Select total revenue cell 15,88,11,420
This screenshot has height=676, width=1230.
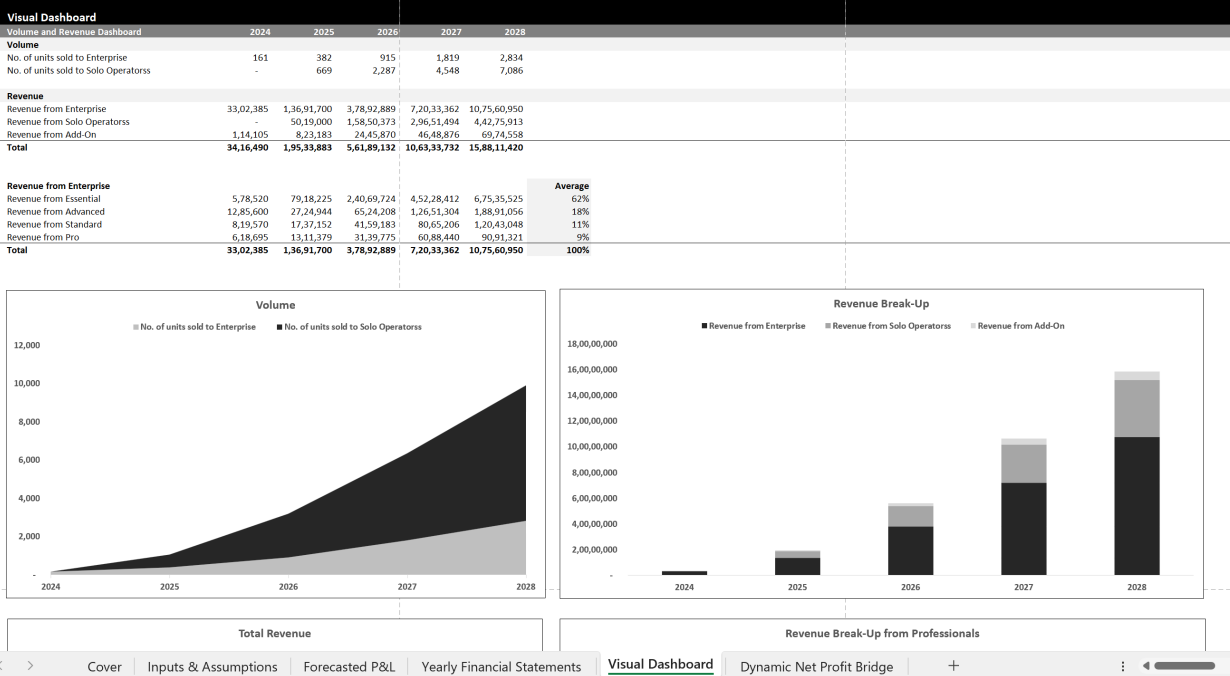point(496,147)
